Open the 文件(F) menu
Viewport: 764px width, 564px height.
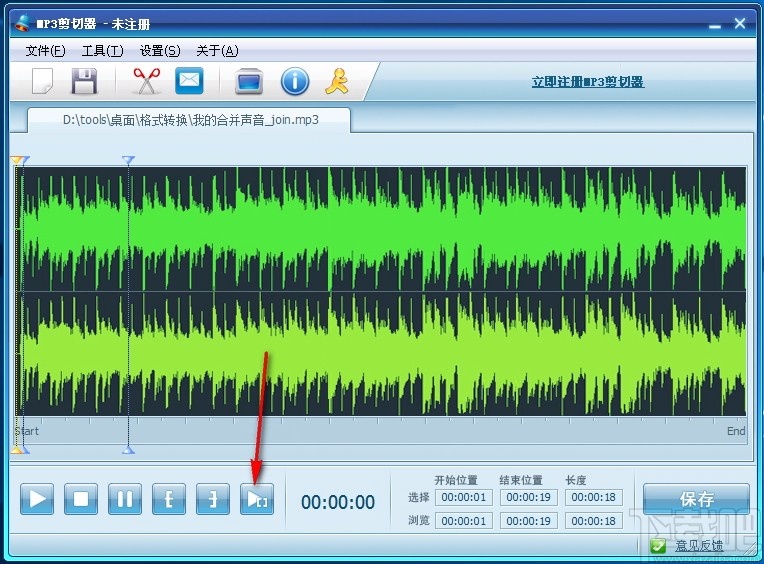45,51
